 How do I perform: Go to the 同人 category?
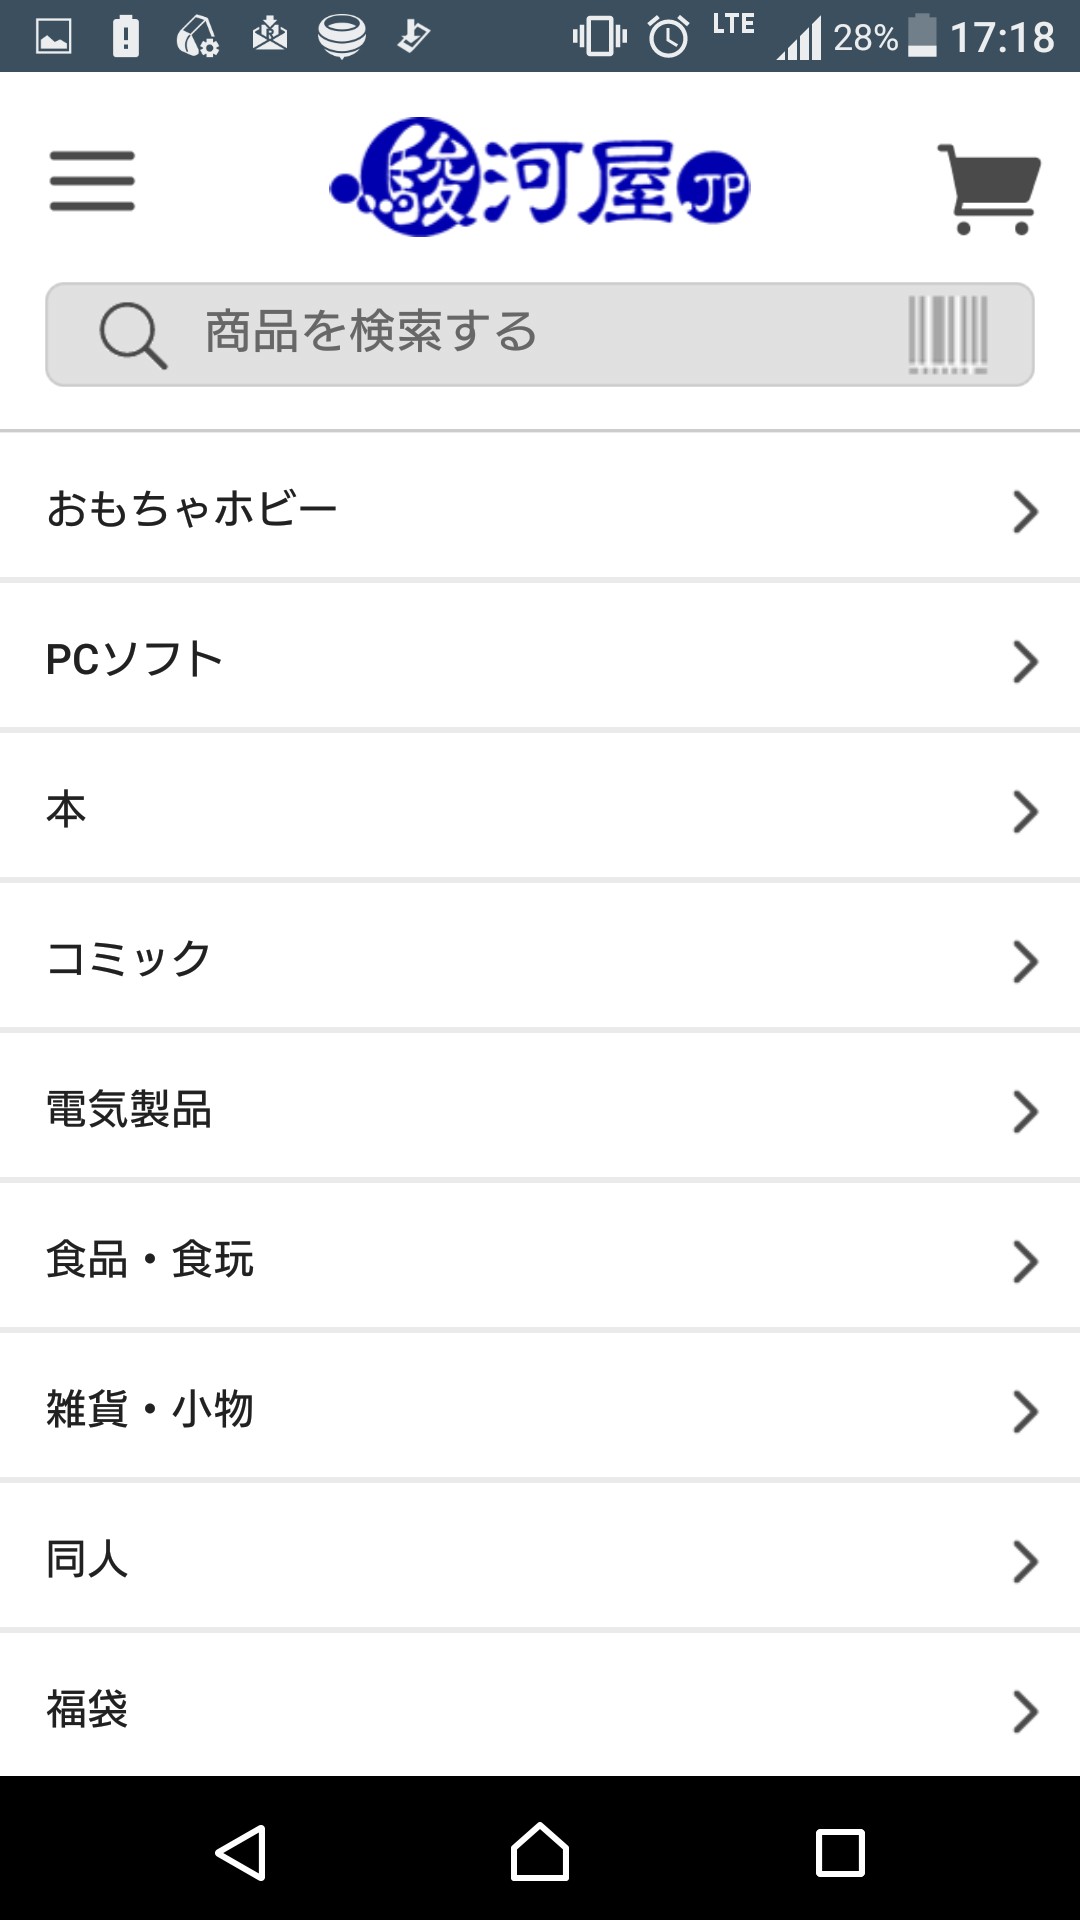click(x=88, y=1559)
